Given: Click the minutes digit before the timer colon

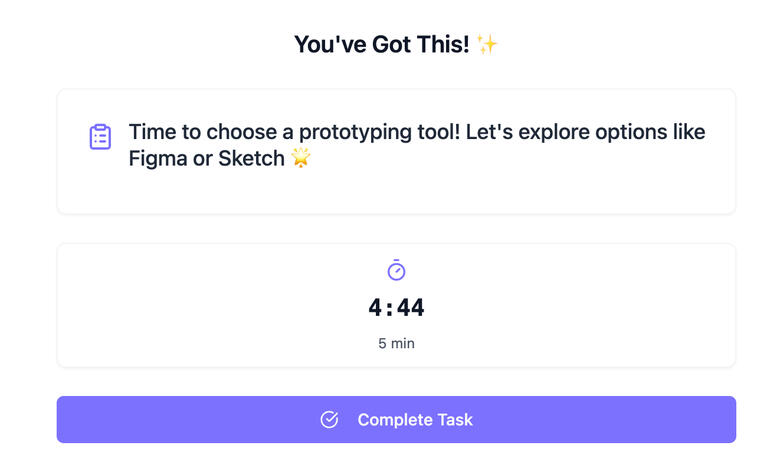Looking at the screenshot, I should click(x=377, y=308).
